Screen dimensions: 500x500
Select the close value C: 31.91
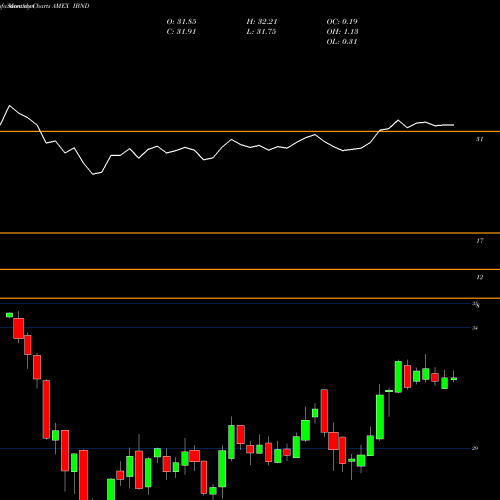181,32
